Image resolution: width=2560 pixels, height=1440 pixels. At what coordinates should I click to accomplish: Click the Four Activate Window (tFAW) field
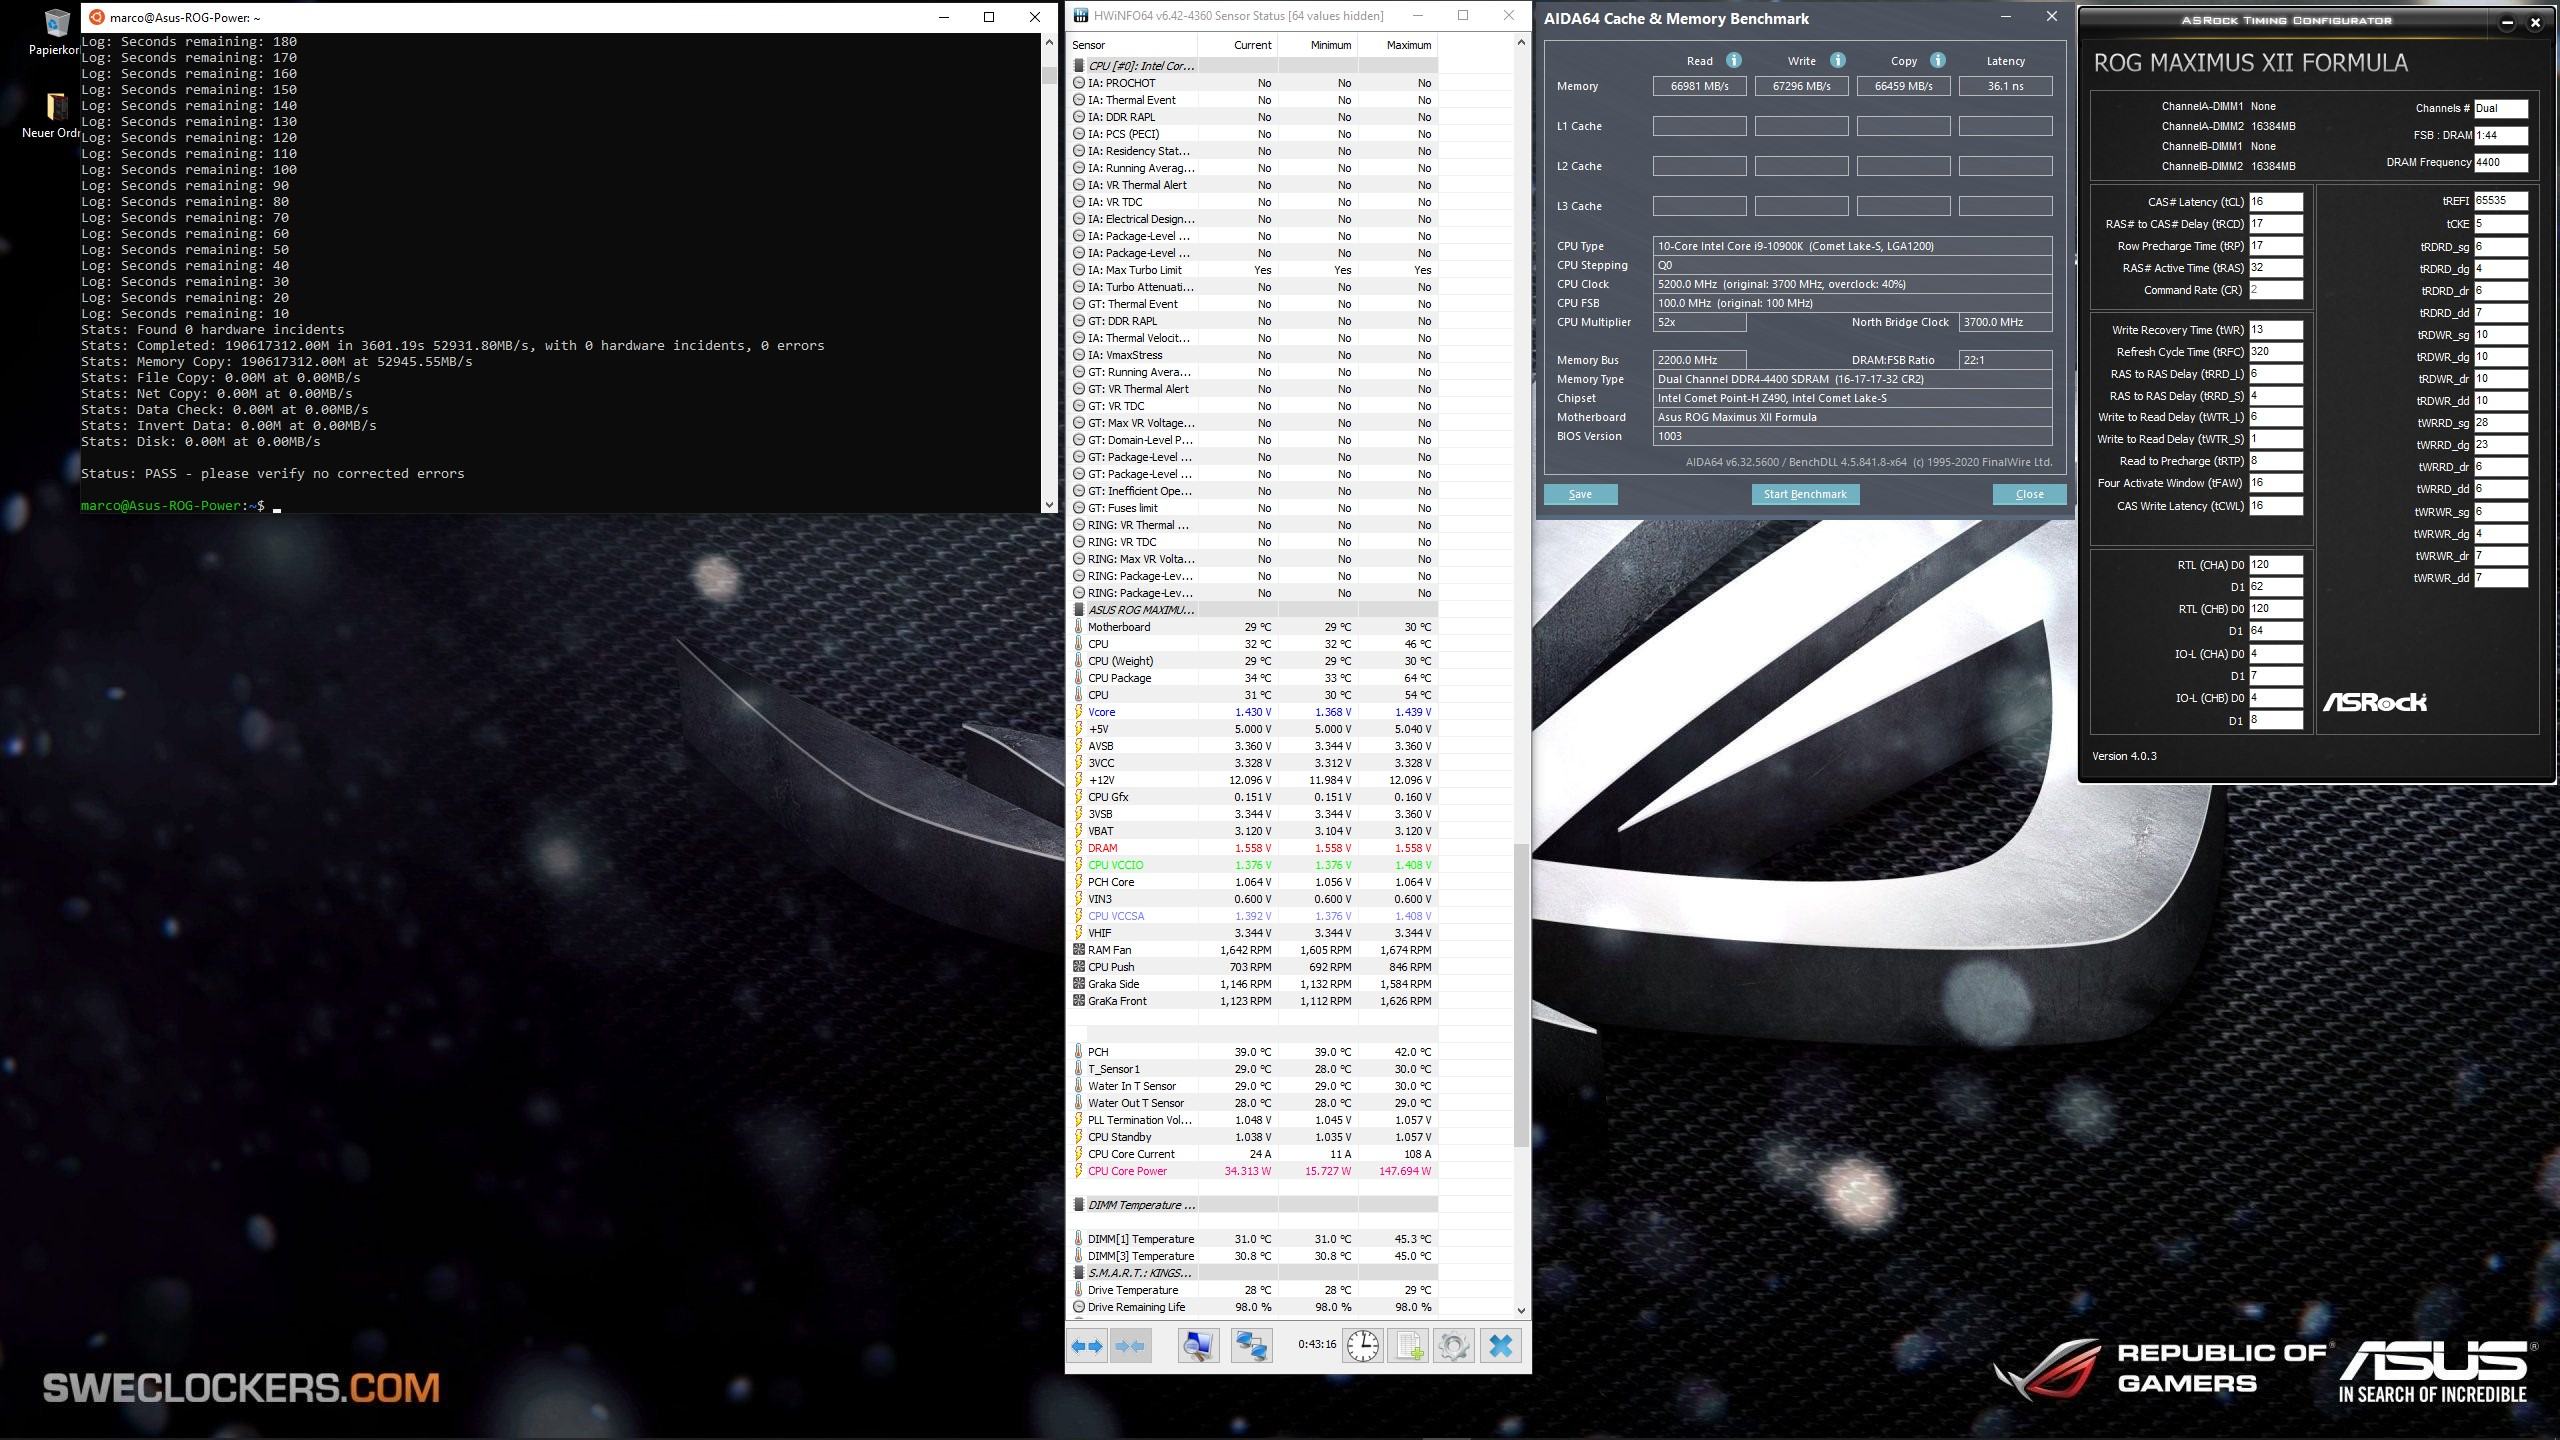tap(2275, 483)
